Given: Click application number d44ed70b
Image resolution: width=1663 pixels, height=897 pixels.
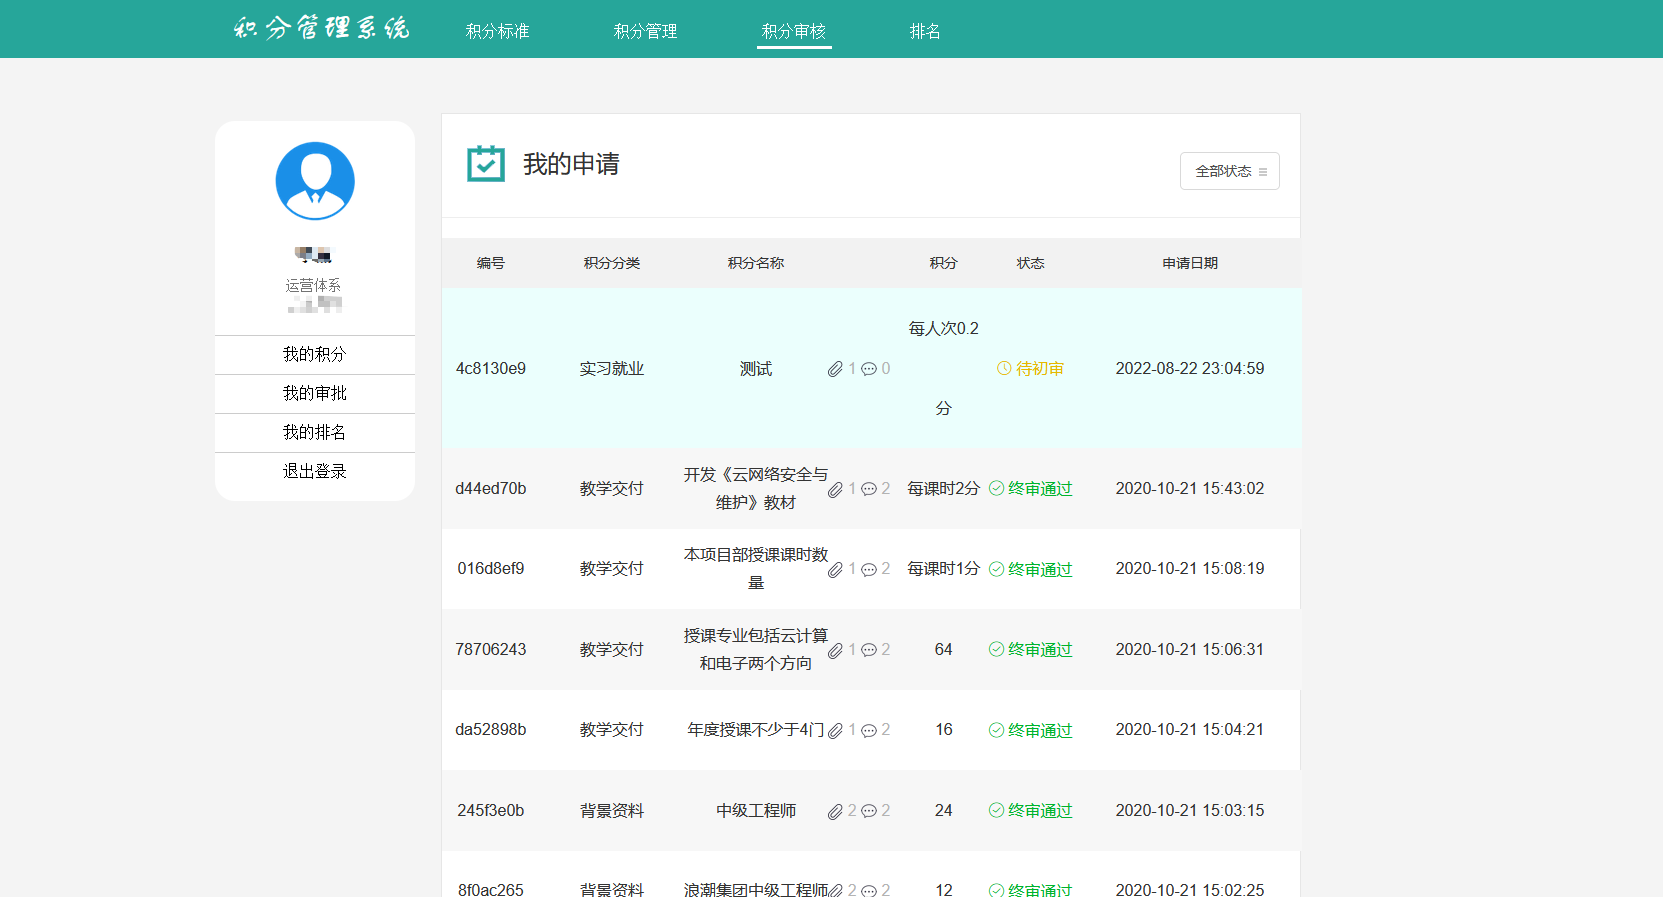Looking at the screenshot, I should click(491, 488).
